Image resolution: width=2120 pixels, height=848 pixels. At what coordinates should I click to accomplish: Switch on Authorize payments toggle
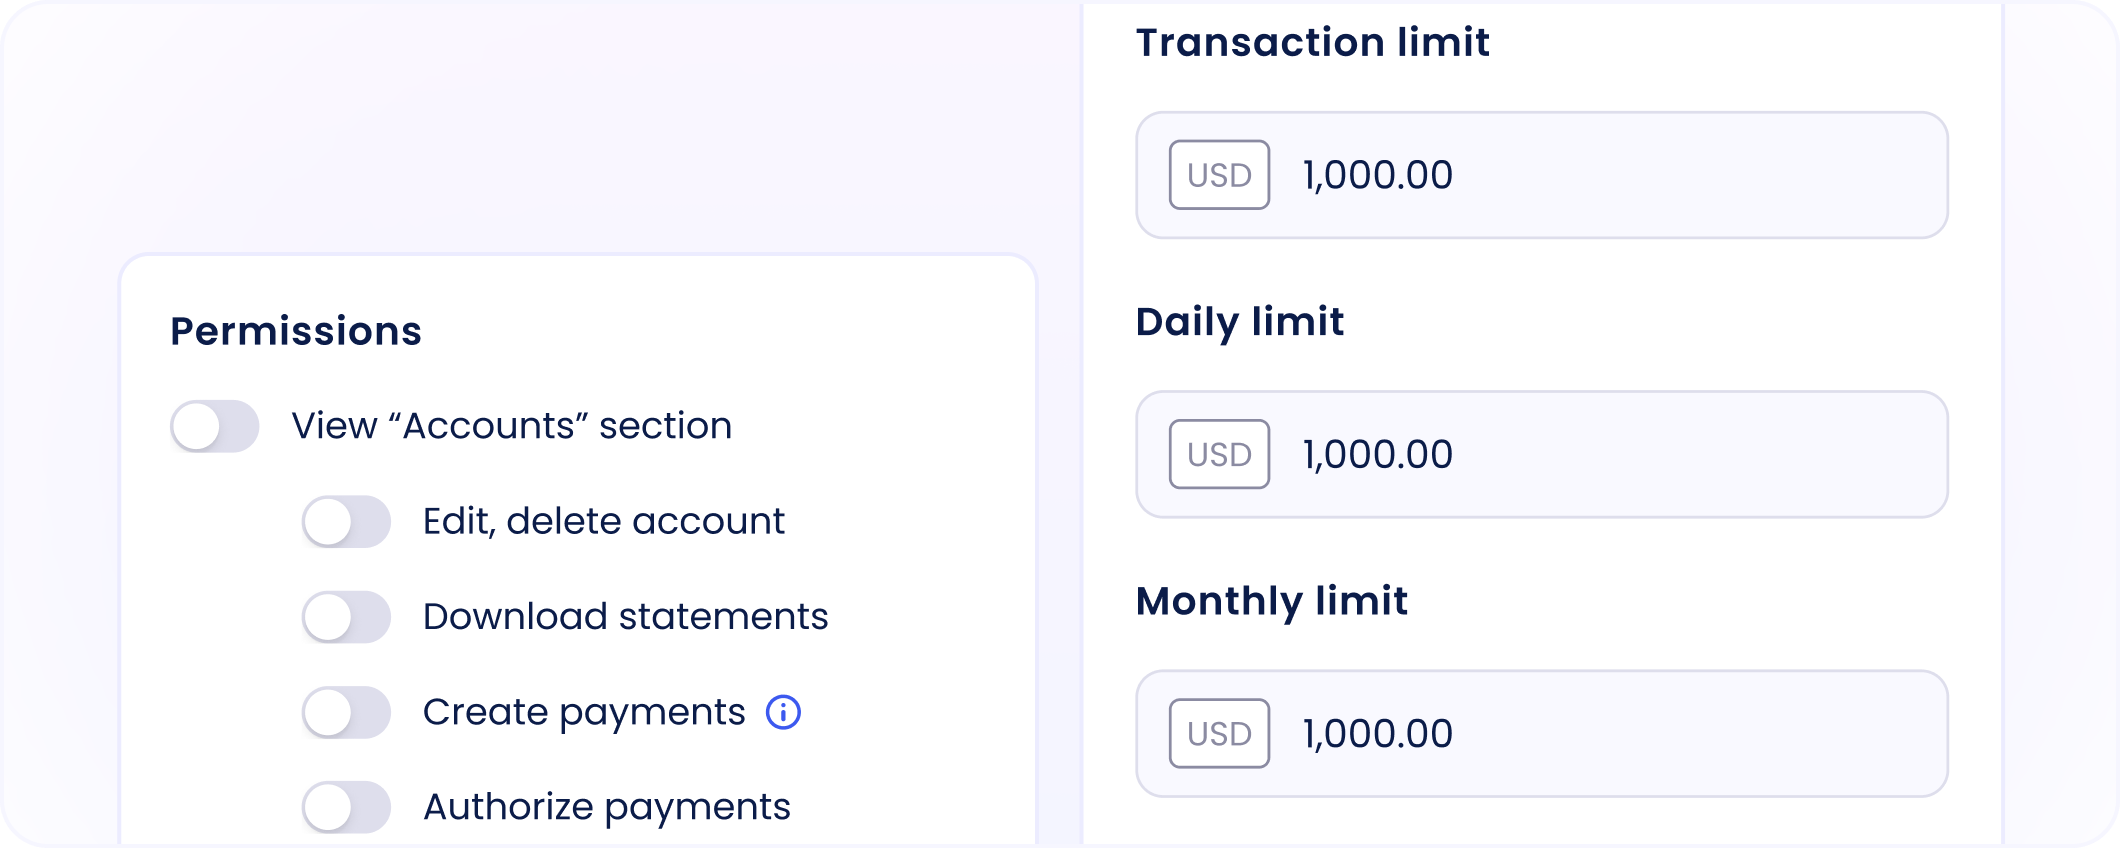tap(346, 807)
